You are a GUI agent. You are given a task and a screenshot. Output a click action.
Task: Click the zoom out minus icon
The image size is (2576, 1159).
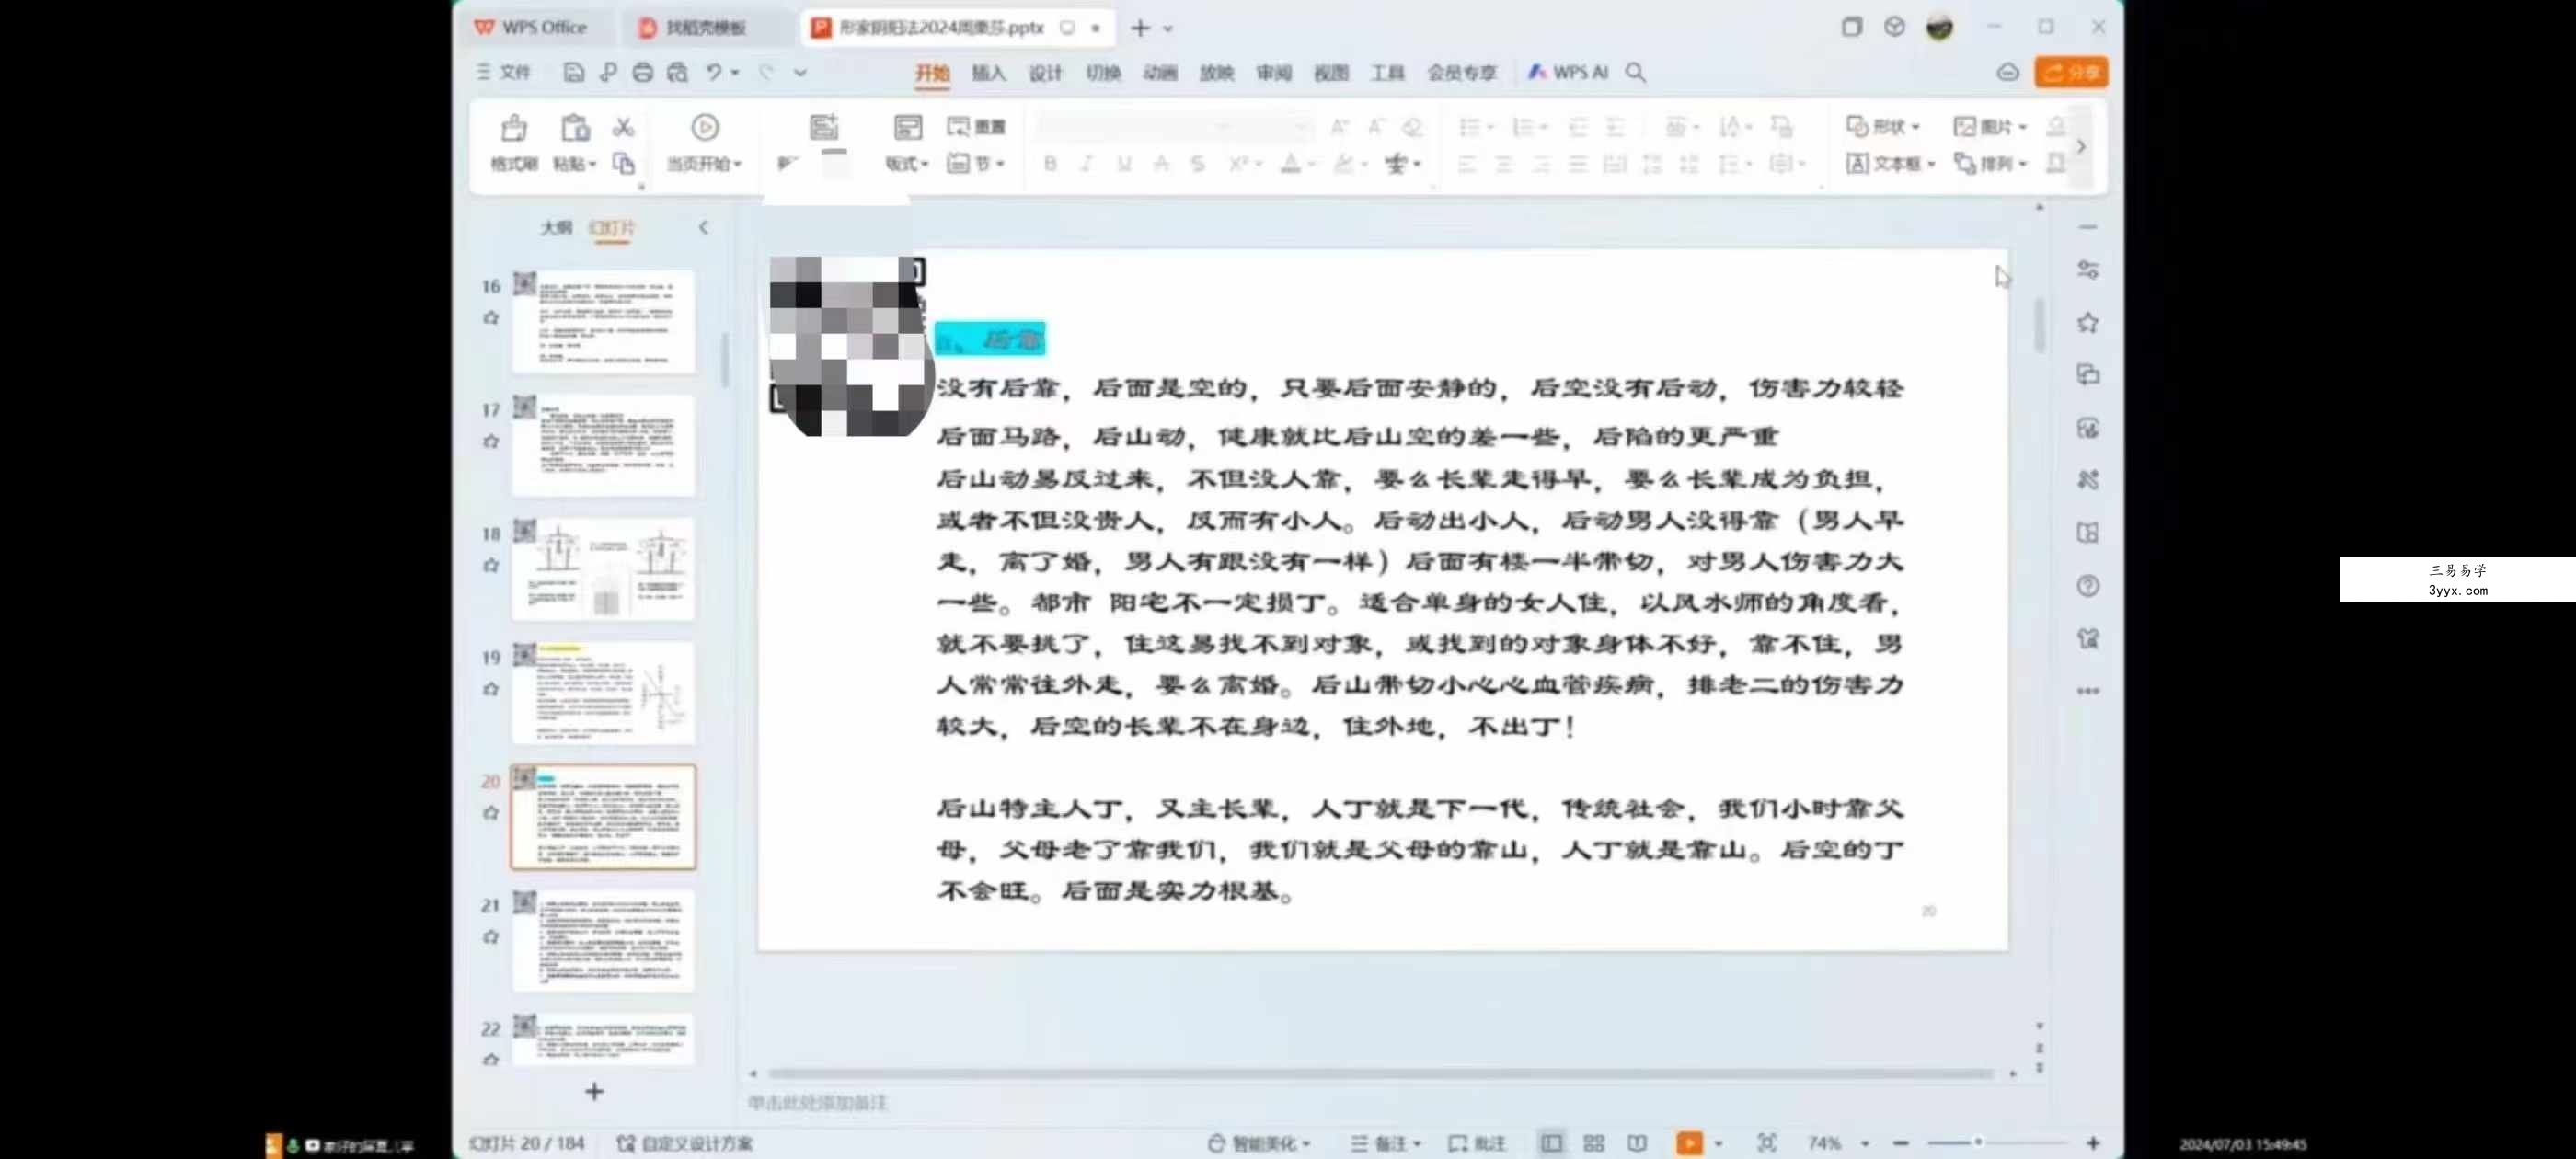(1900, 1142)
